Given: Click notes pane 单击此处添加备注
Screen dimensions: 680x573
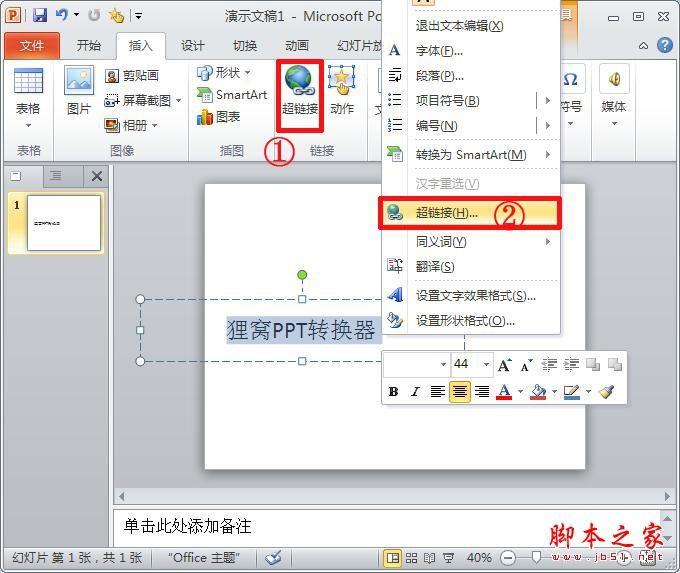Looking at the screenshot, I should 187,527.
